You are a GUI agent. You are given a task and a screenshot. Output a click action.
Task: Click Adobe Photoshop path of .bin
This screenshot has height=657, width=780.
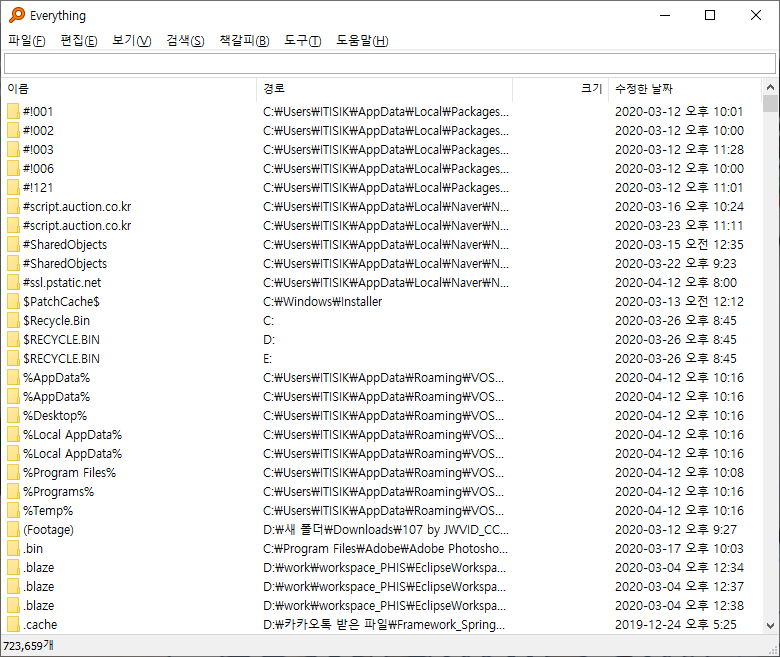click(x=385, y=549)
